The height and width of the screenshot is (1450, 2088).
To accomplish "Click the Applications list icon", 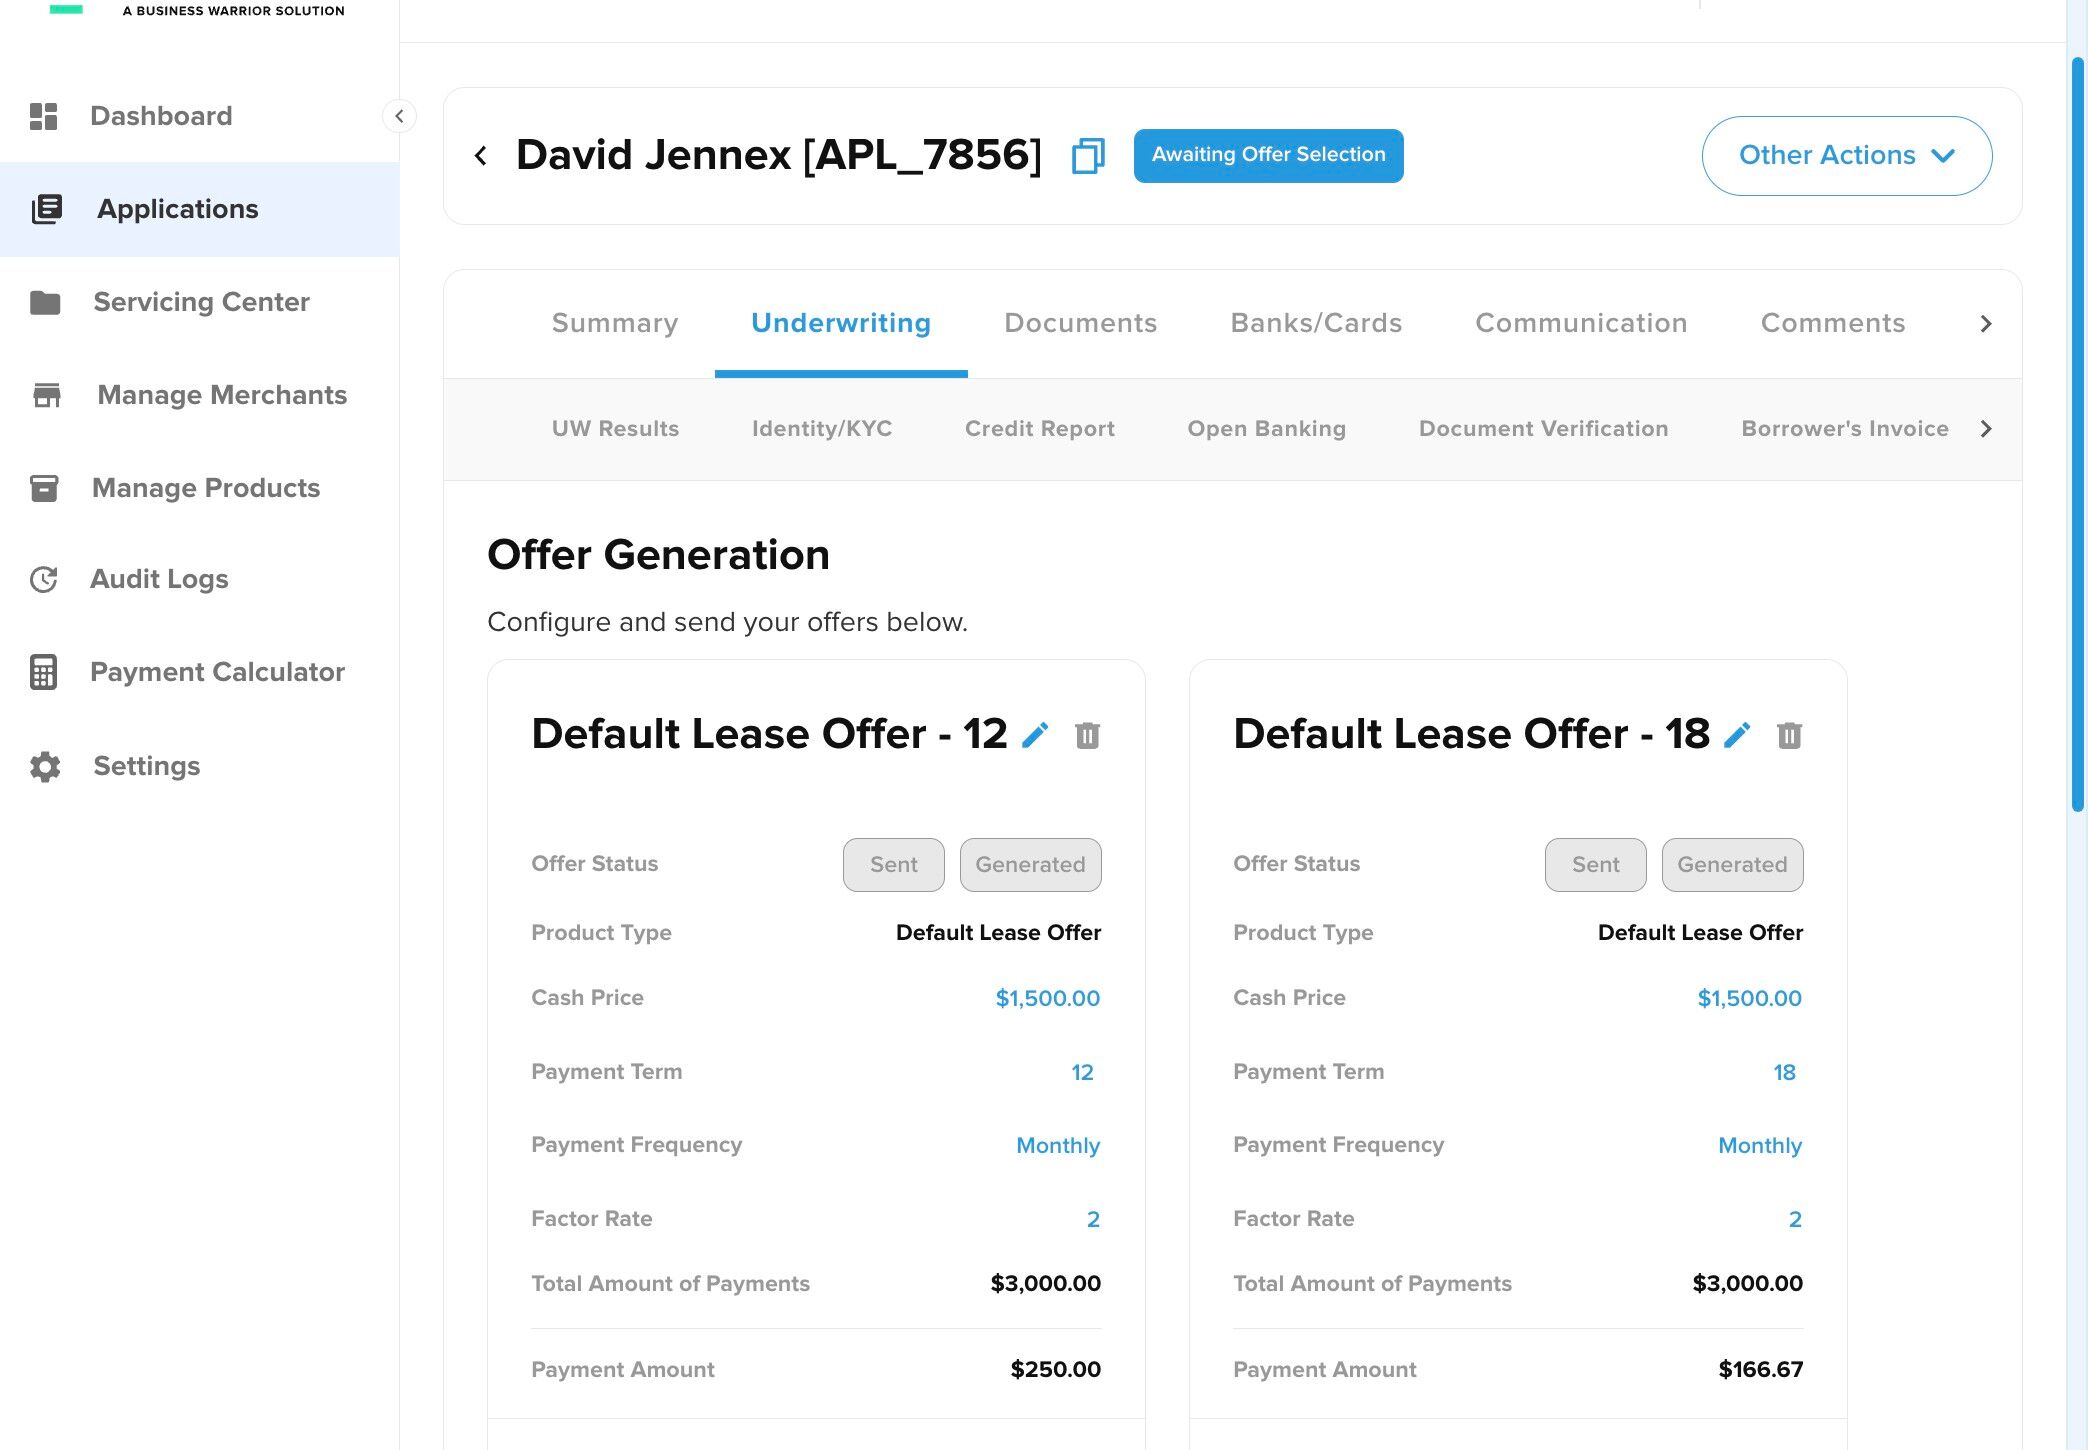I will click(47, 209).
